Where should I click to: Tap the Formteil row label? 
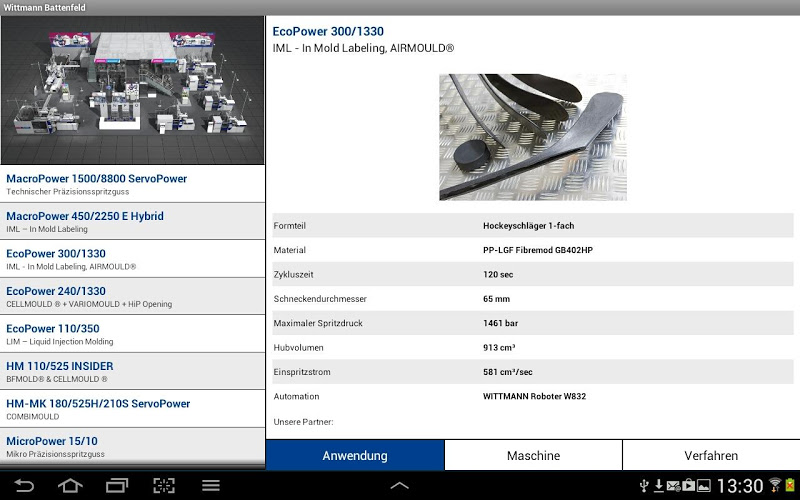click(x=289, y=226)
